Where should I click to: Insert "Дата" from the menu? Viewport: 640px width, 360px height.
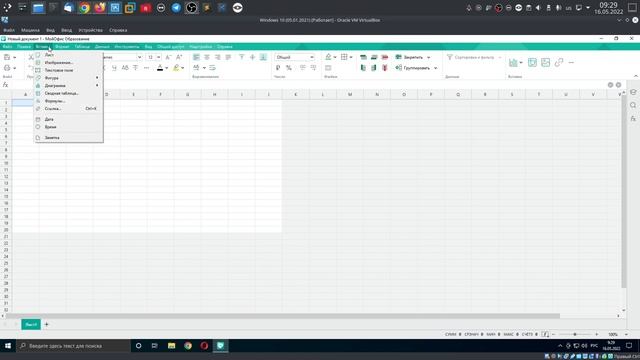pyautogui.click(x=49, y=119)
